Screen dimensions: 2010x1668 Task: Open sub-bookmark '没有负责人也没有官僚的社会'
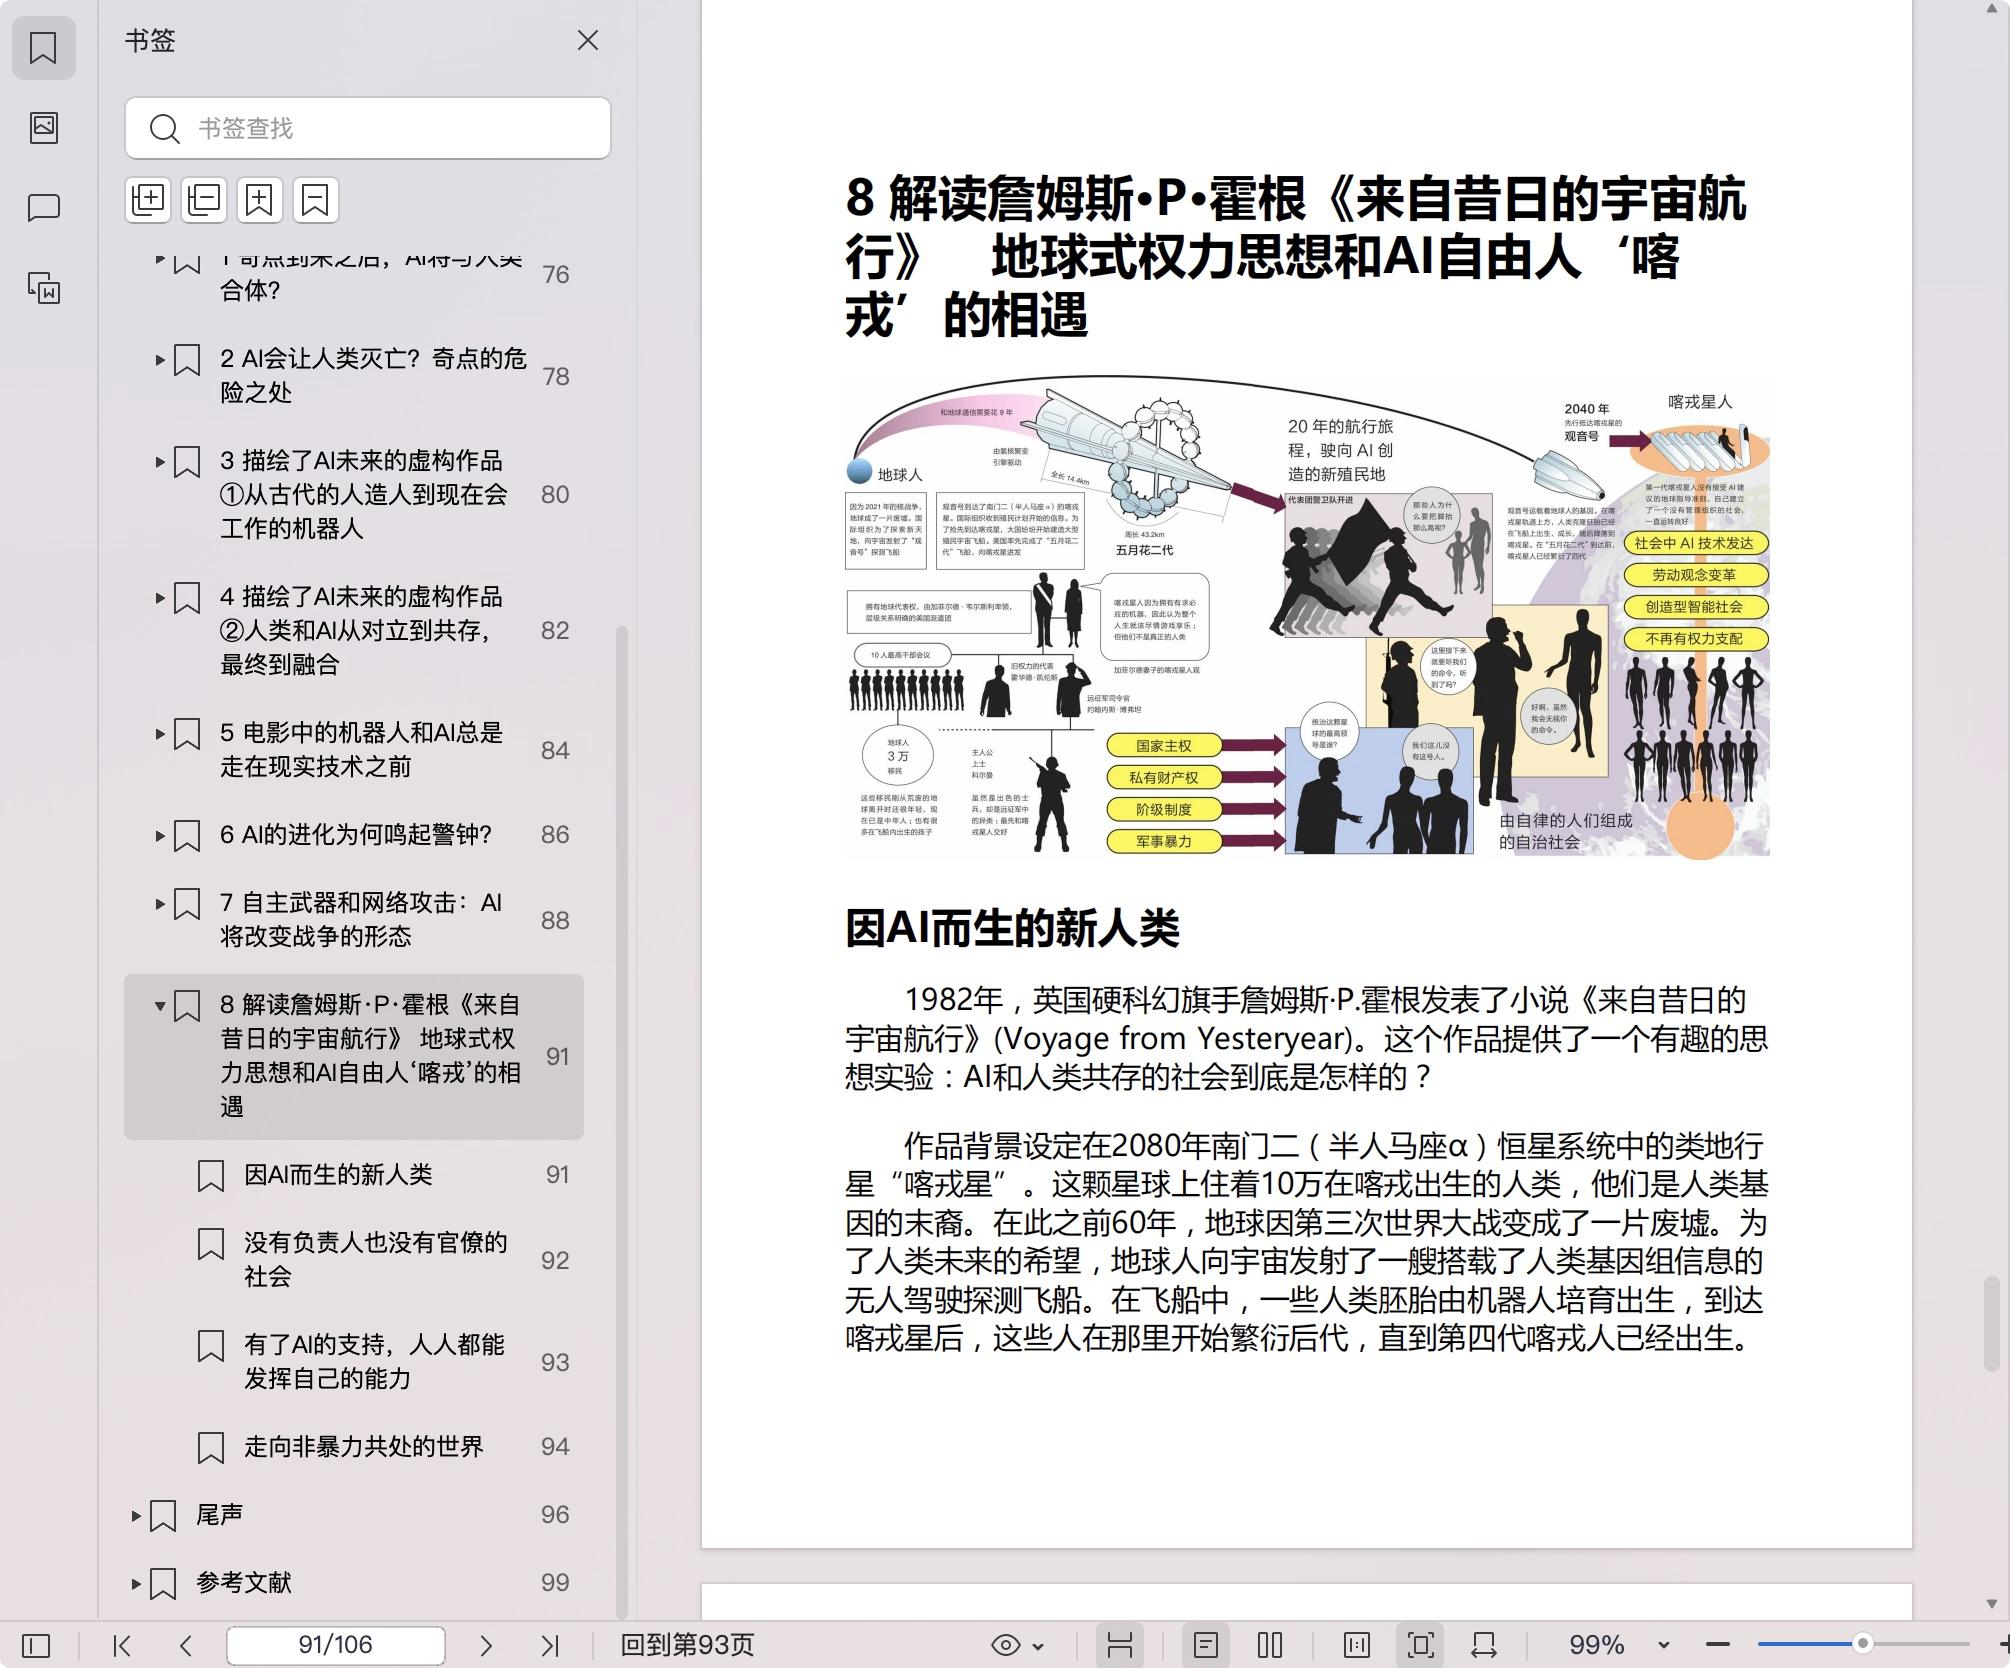click(375, 1259)
